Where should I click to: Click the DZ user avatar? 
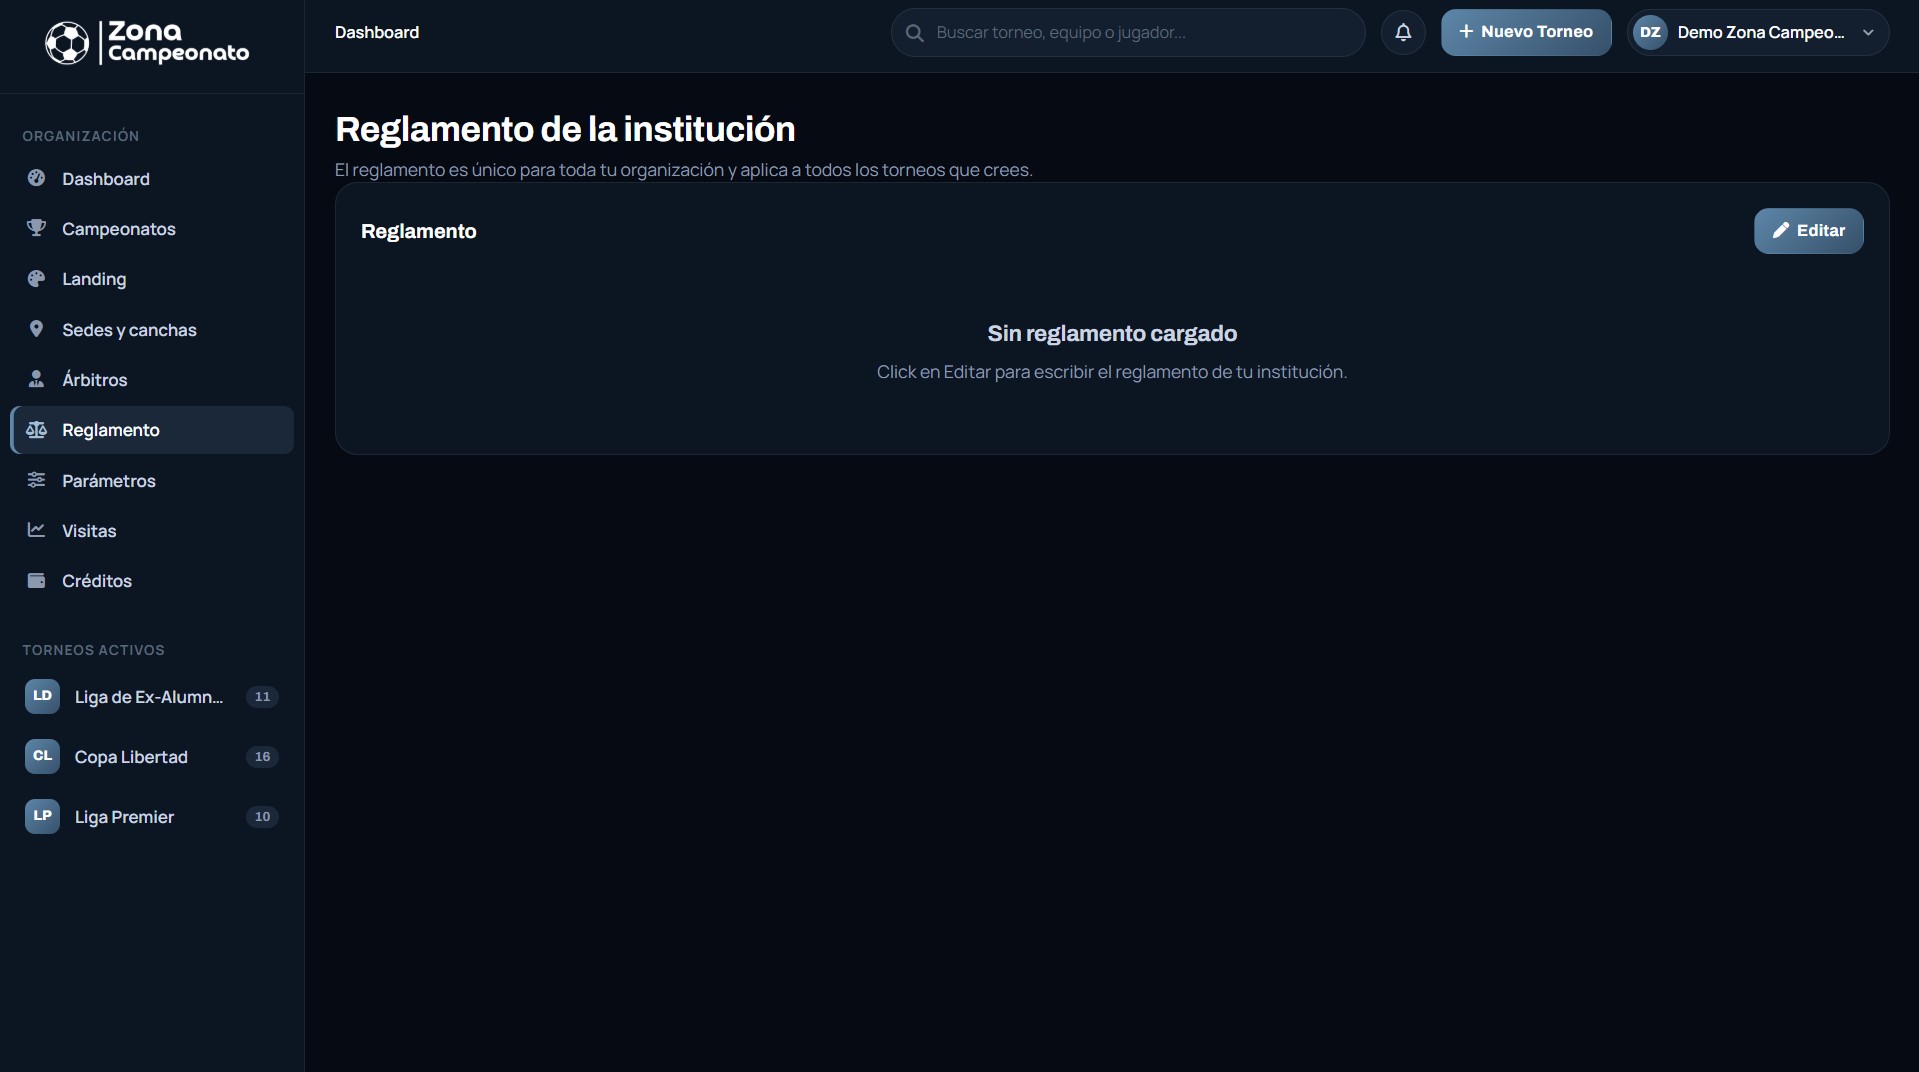tap(1650, 32)
